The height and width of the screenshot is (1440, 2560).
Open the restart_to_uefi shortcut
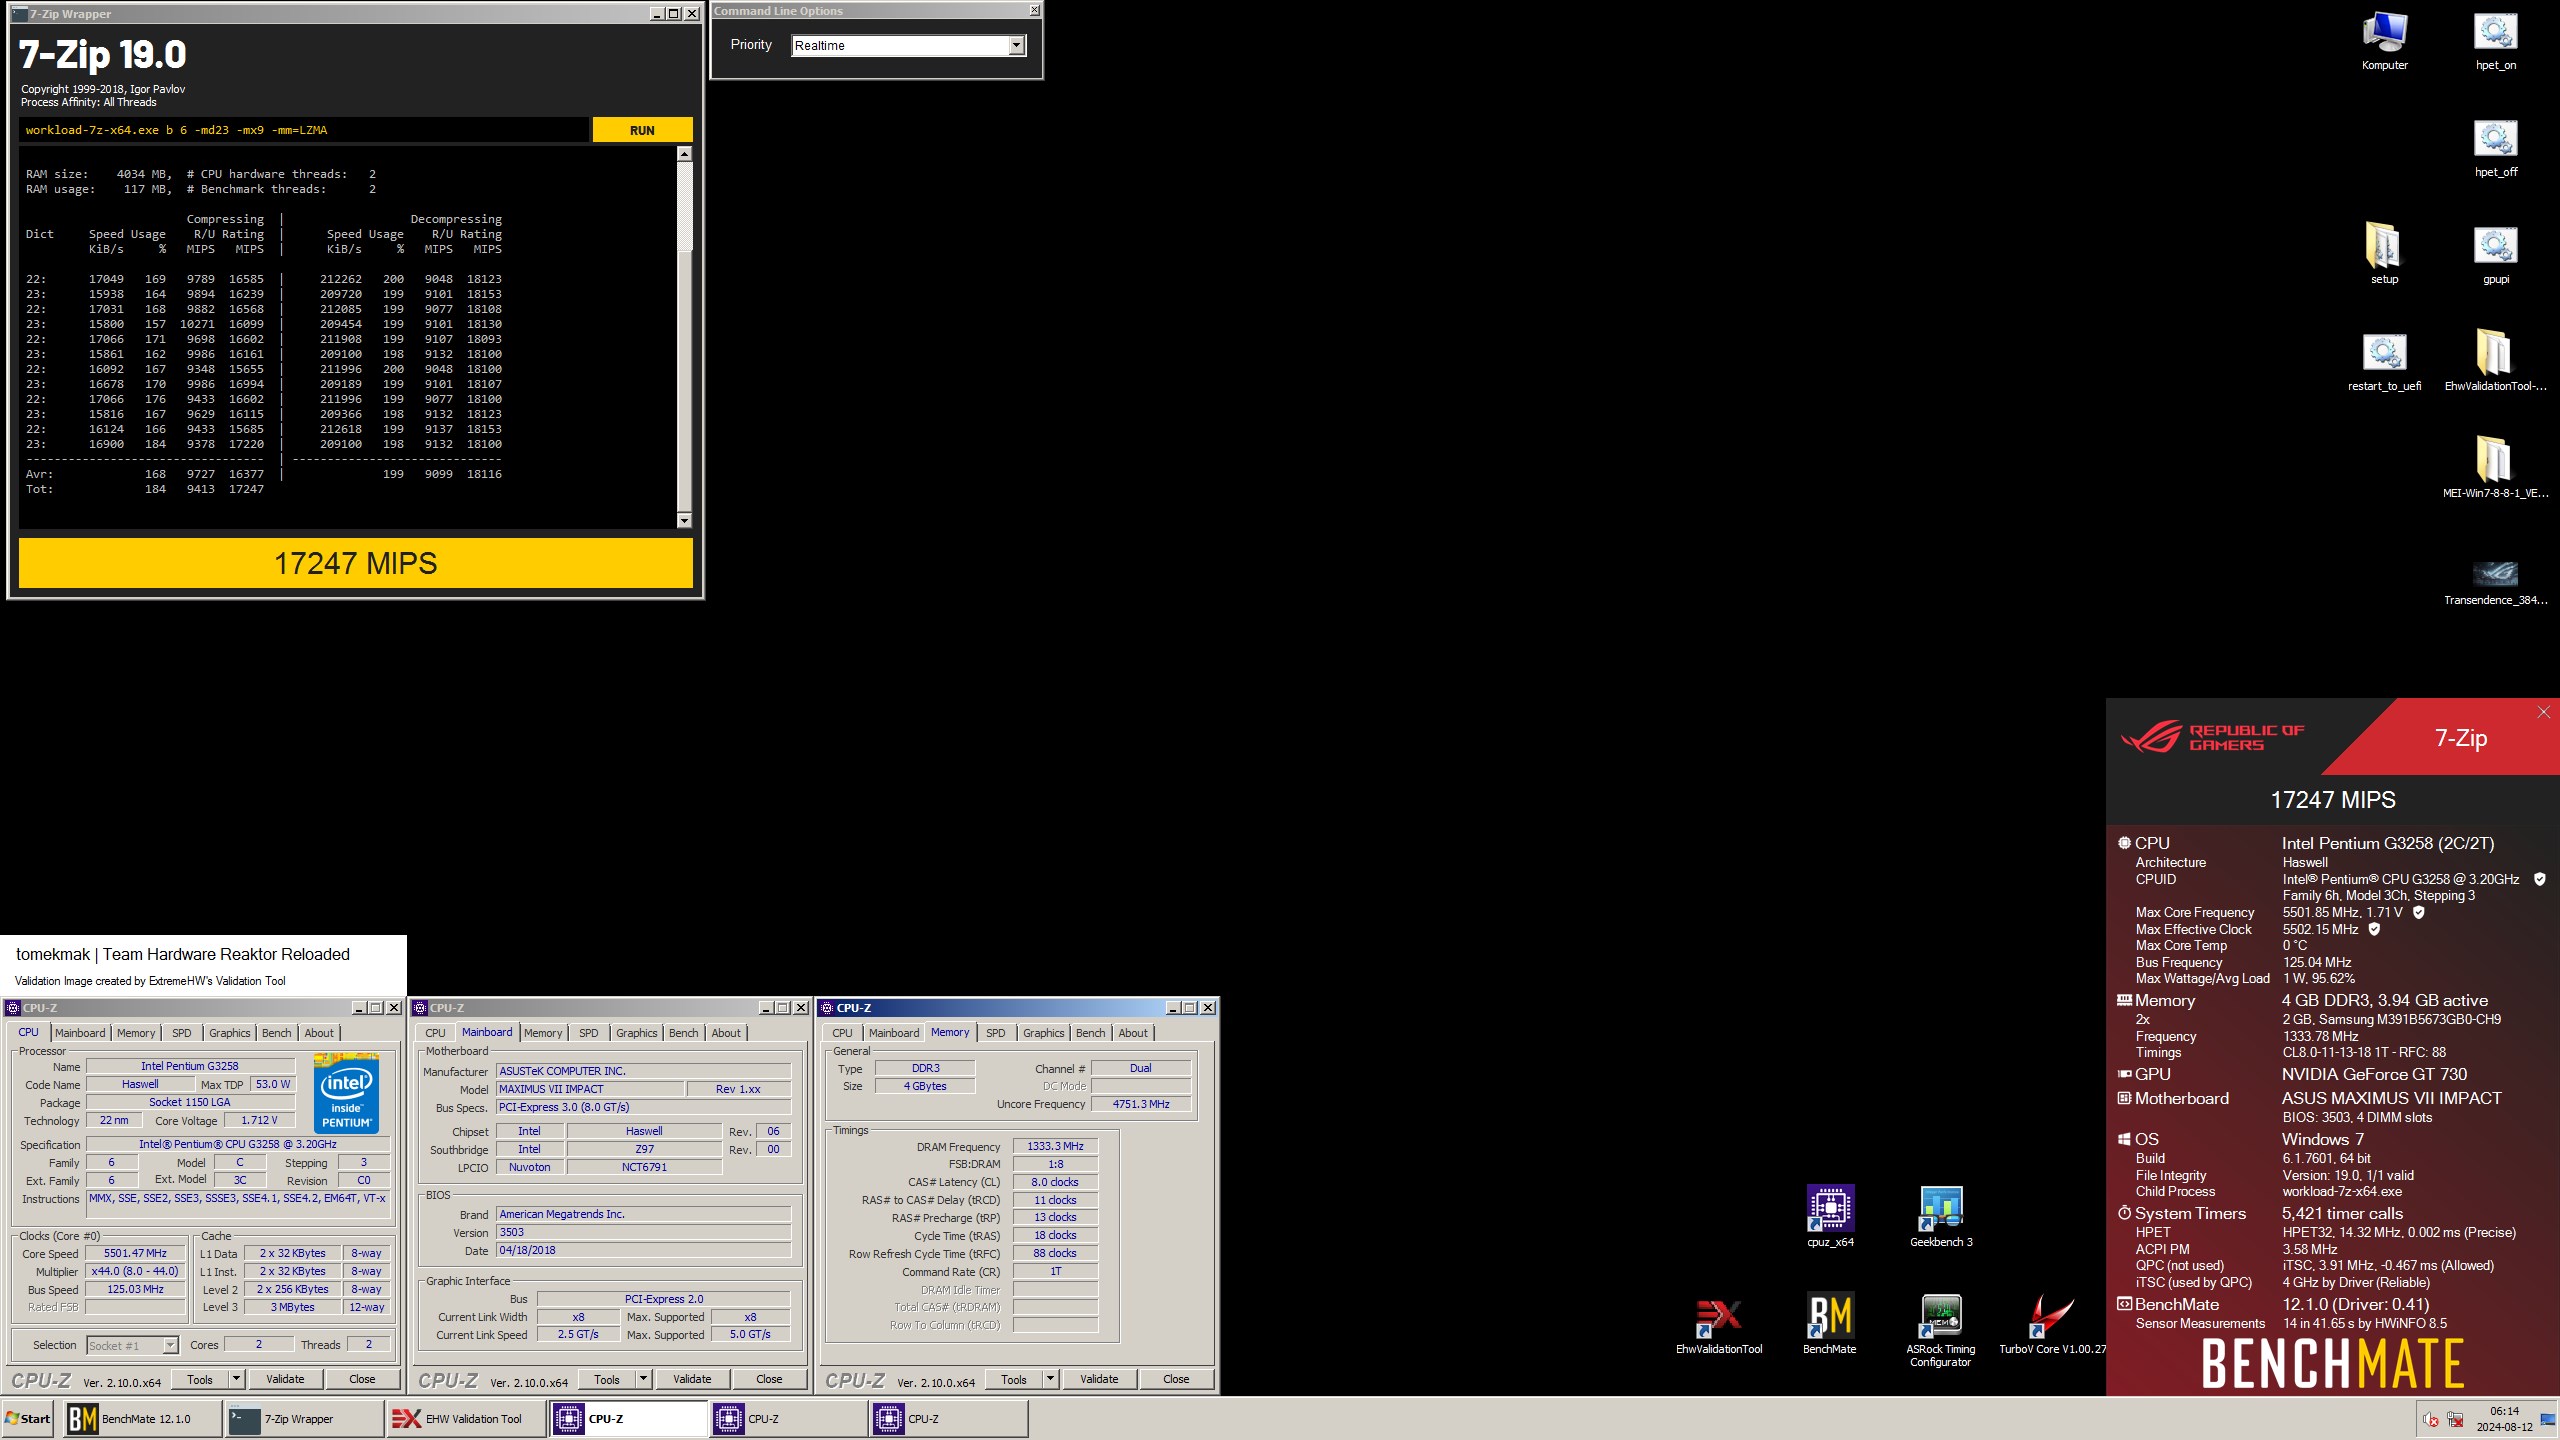2384,361
